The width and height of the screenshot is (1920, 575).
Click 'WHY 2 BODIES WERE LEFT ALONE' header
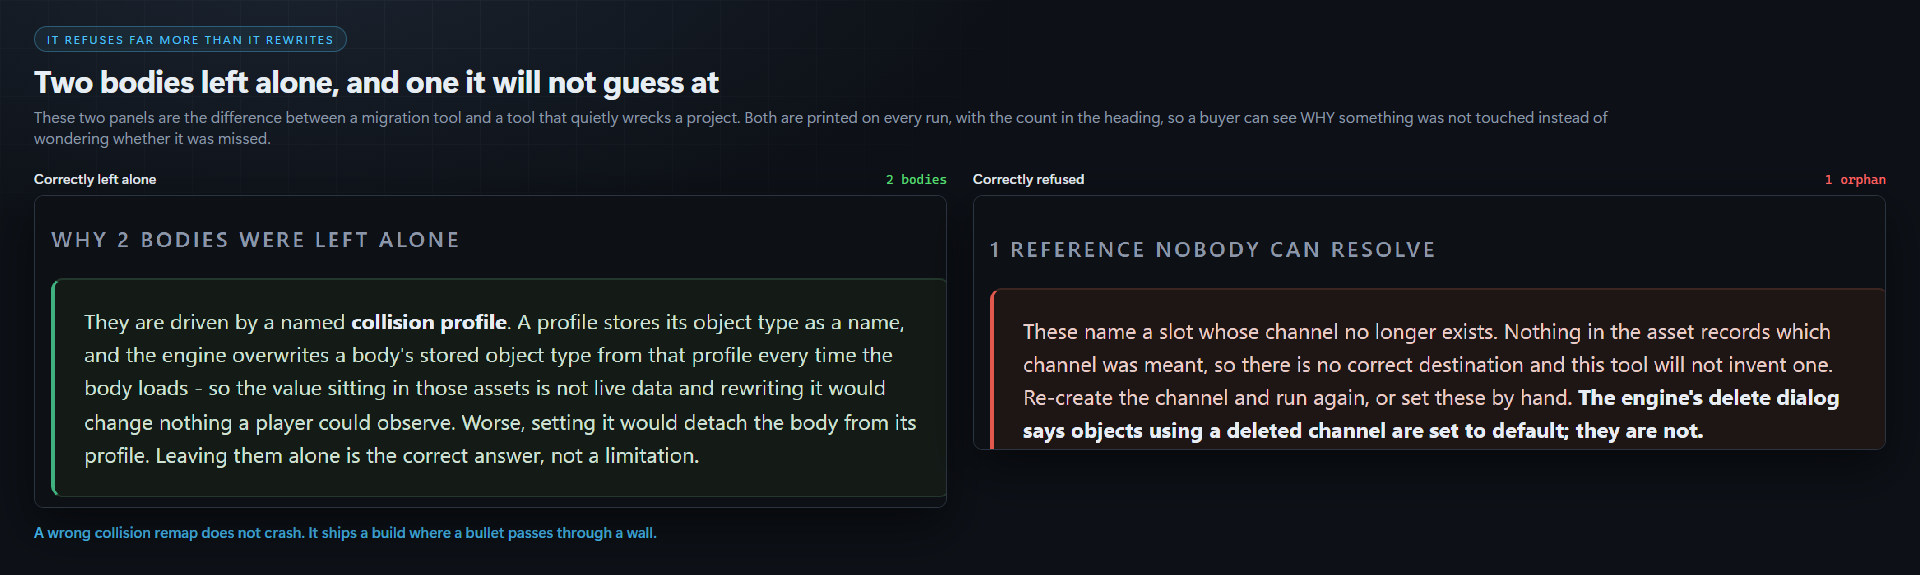(256, 240)
